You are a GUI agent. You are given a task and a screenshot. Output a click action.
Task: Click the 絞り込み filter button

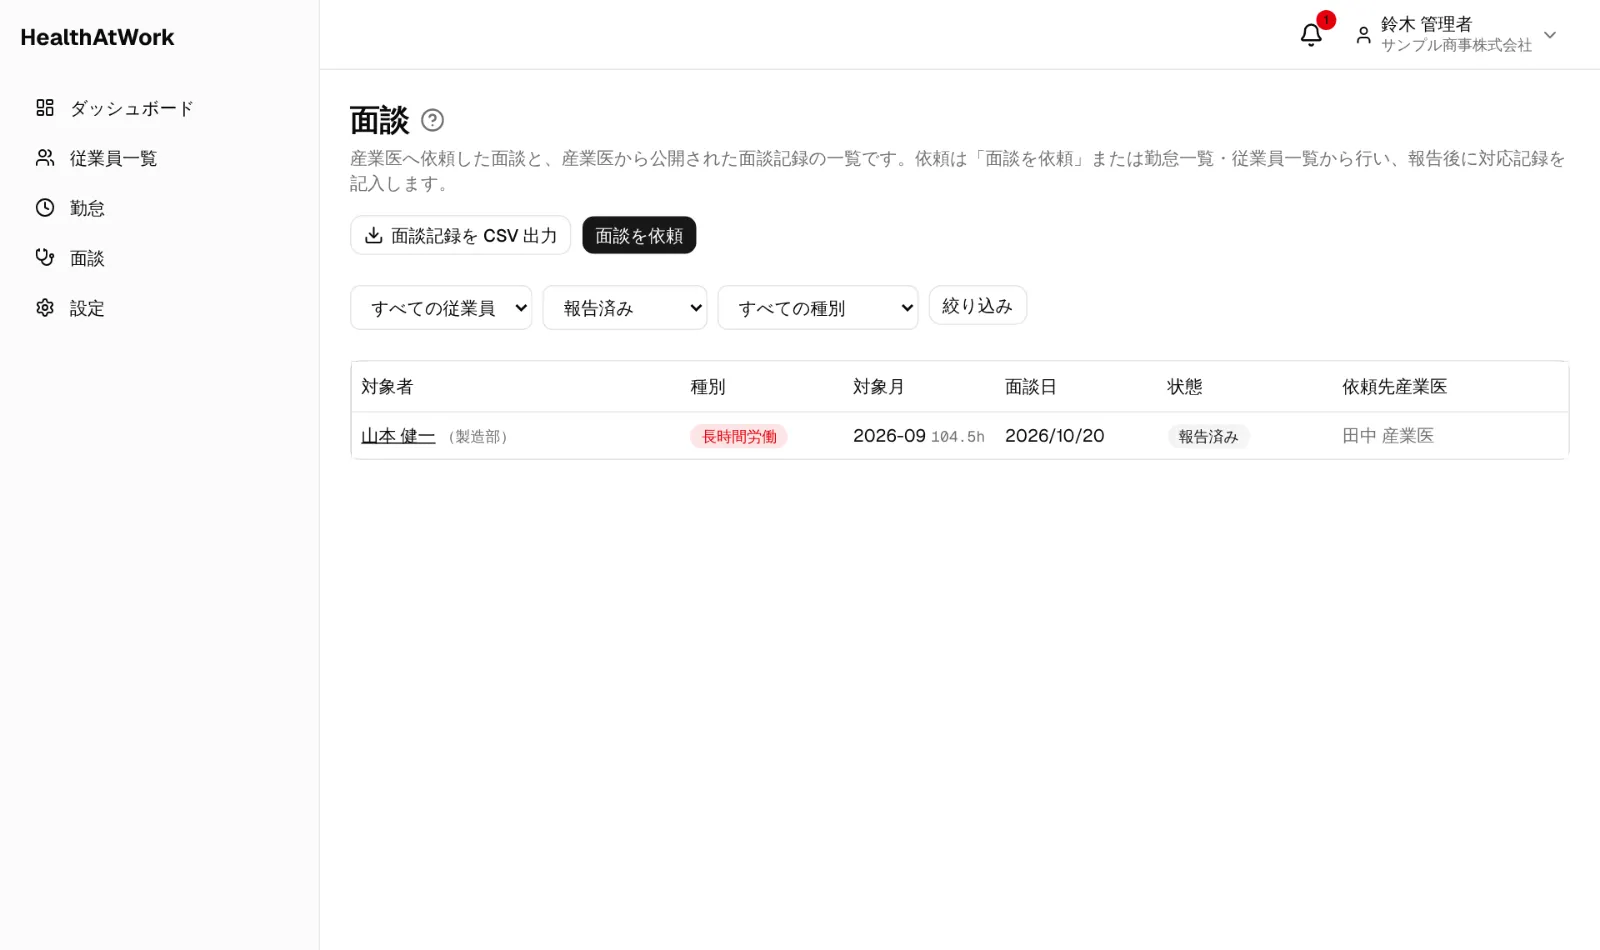978,305
